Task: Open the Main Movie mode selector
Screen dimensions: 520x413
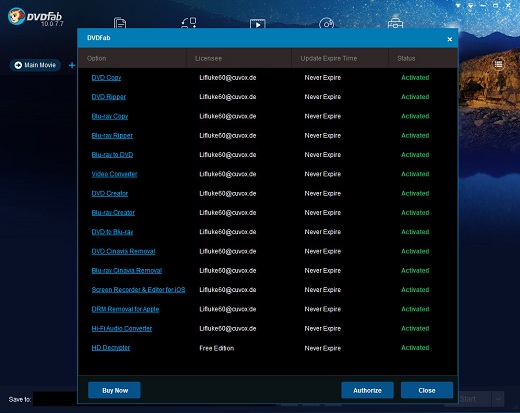Action: (x=35, y=65)
